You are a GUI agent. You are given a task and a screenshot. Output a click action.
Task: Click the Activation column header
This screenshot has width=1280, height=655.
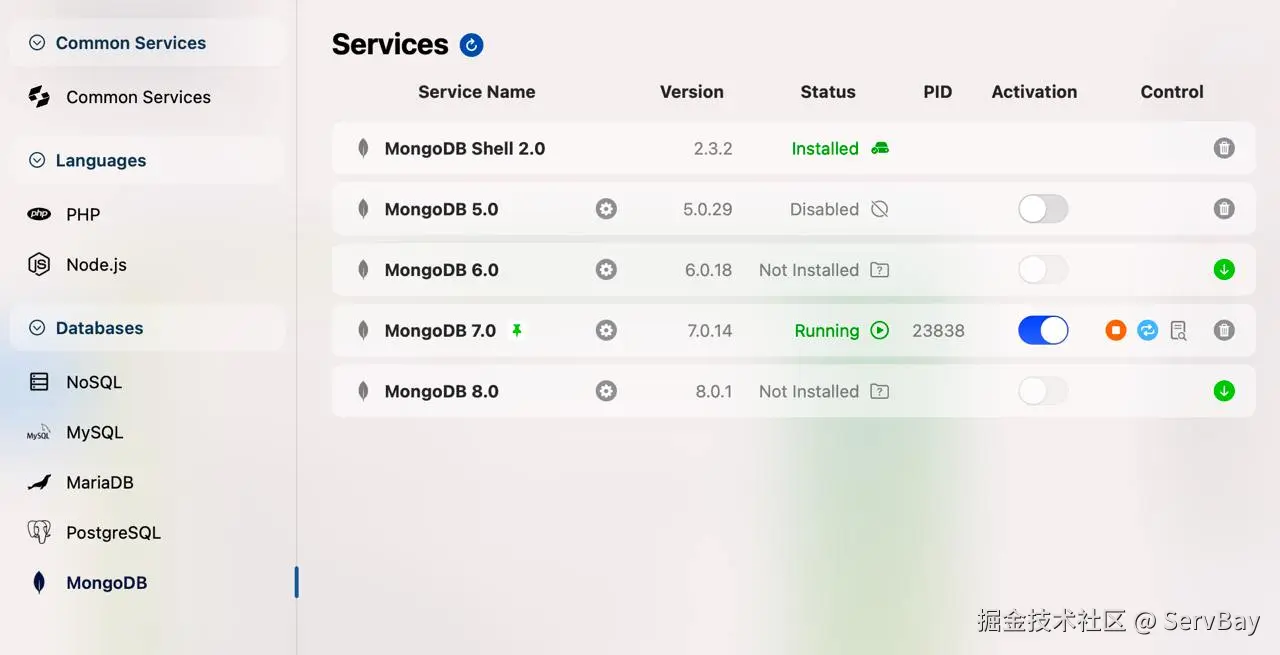coord(1034,92)
